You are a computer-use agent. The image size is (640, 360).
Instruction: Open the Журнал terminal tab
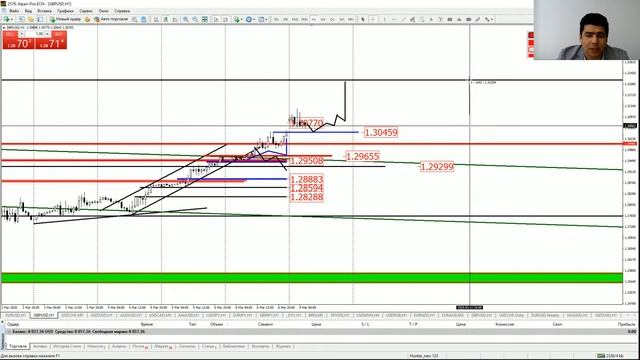click(x=283, y=346)
